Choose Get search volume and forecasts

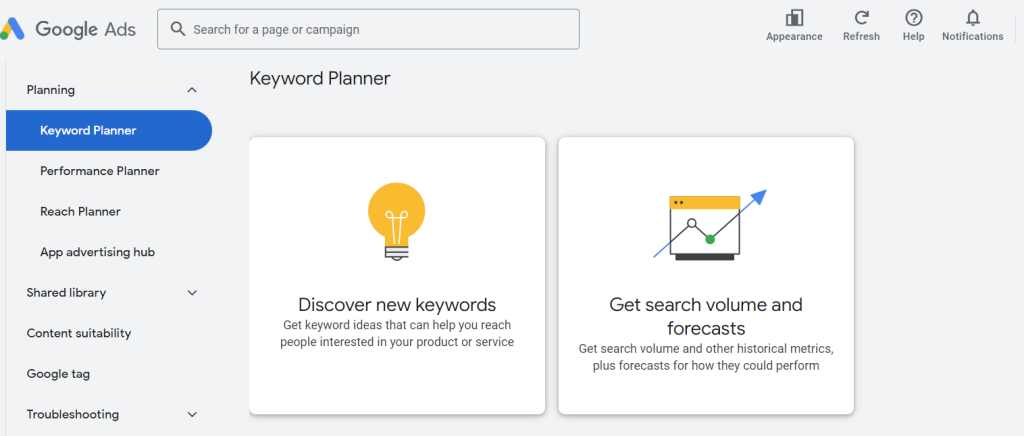point(706,275)
